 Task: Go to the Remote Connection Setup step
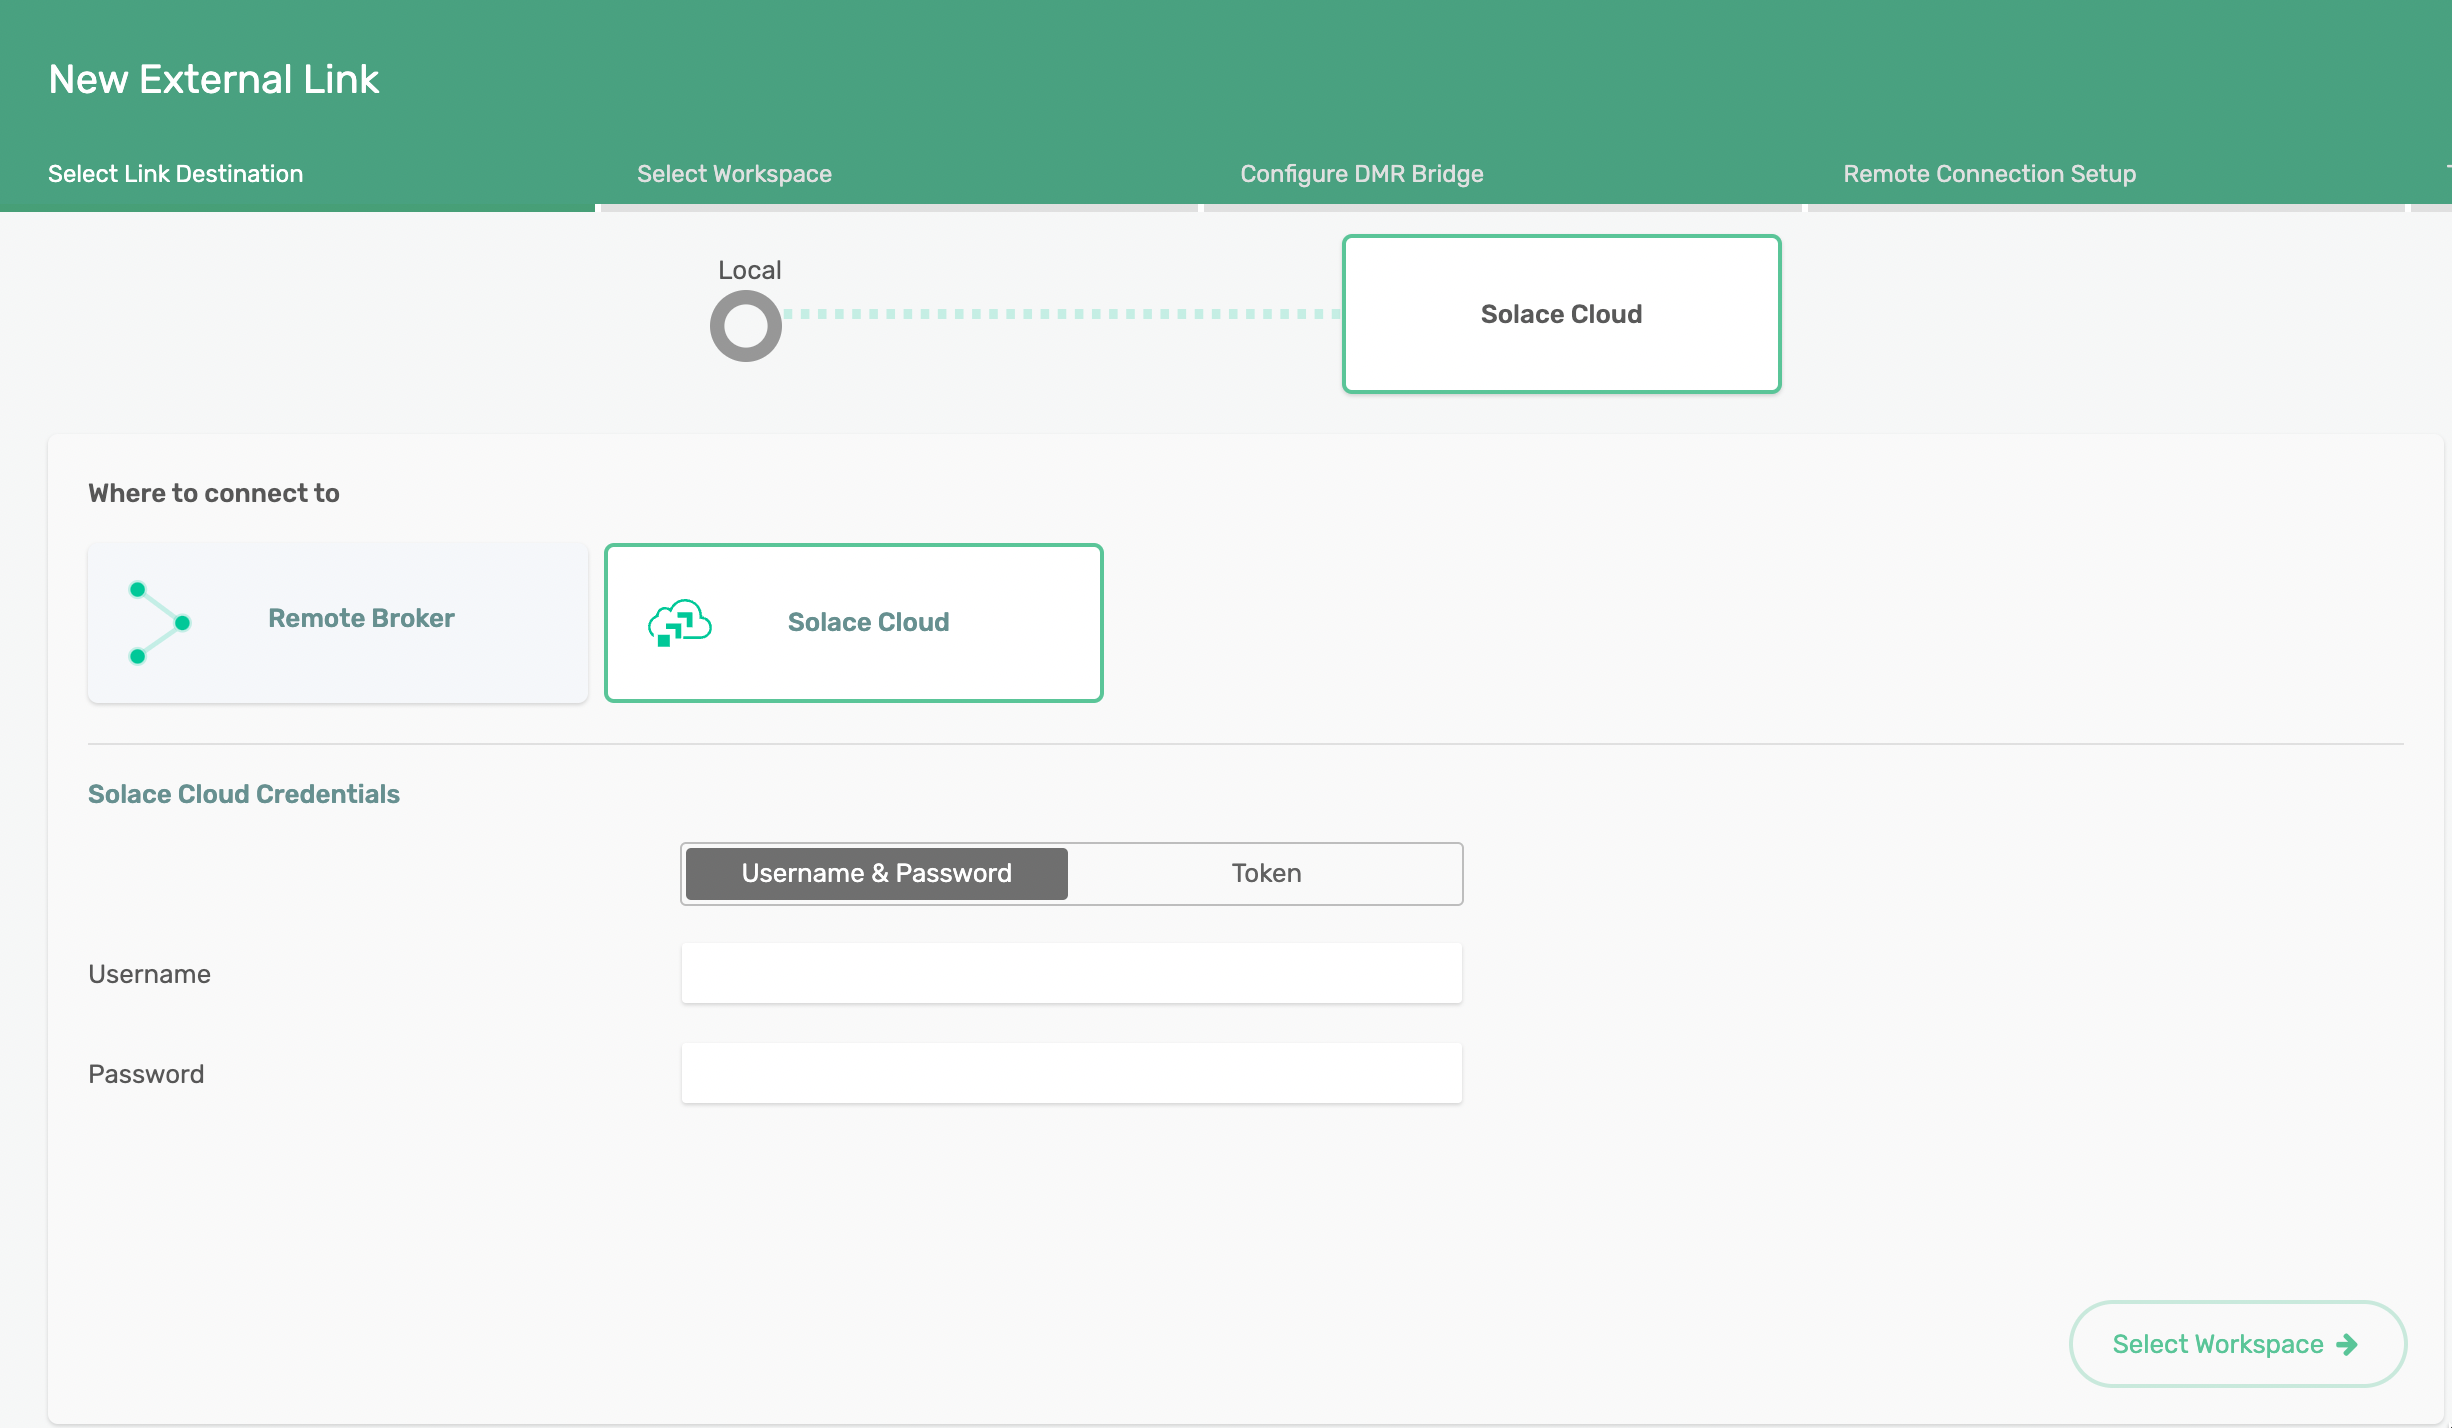click(1989, 172)
